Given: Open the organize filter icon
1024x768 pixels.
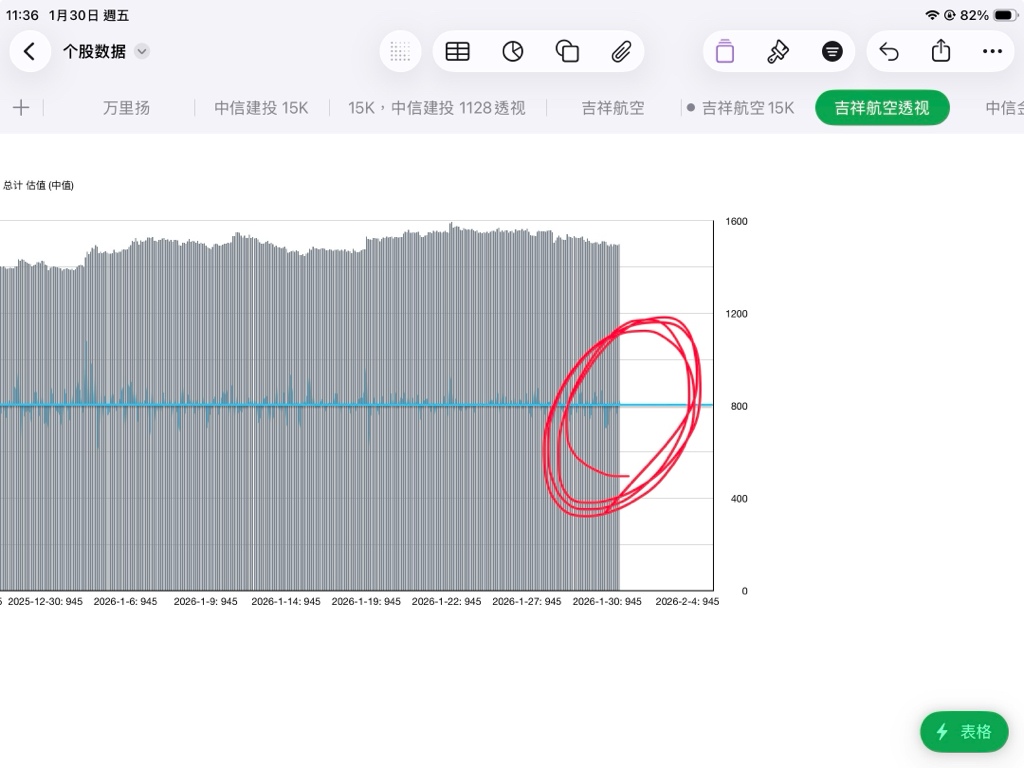Looking at the screenshot, I should pyautogui.click(x=832, y=52).
